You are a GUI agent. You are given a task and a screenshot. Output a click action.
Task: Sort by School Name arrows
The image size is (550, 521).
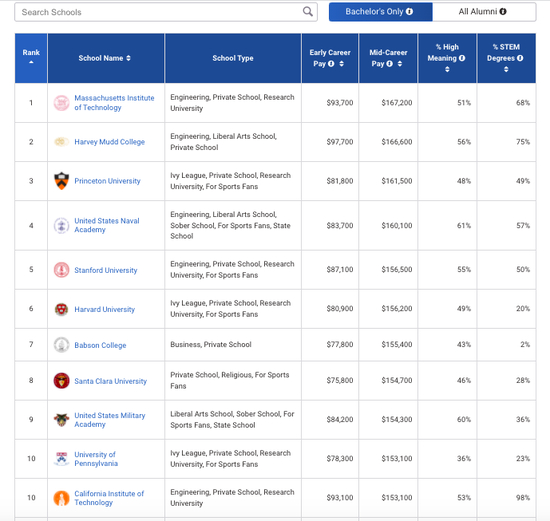point(128,58)
